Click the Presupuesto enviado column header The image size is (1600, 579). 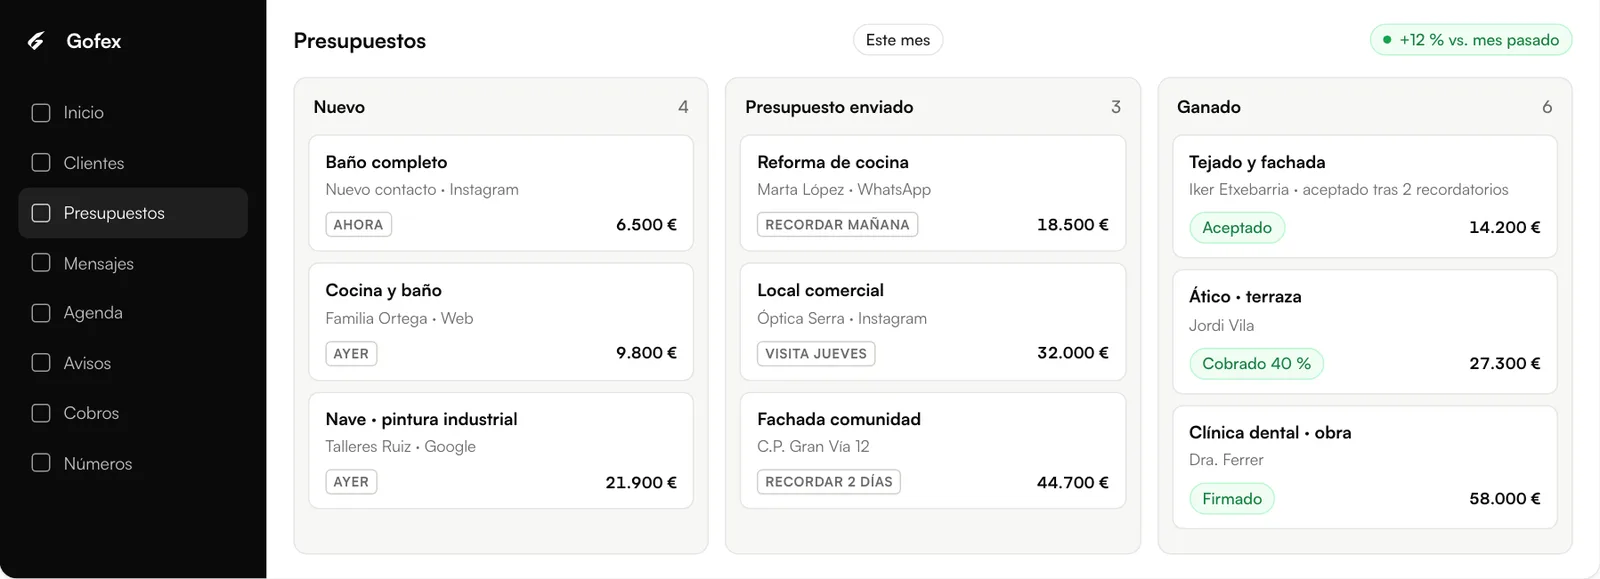tap(829, 107)
